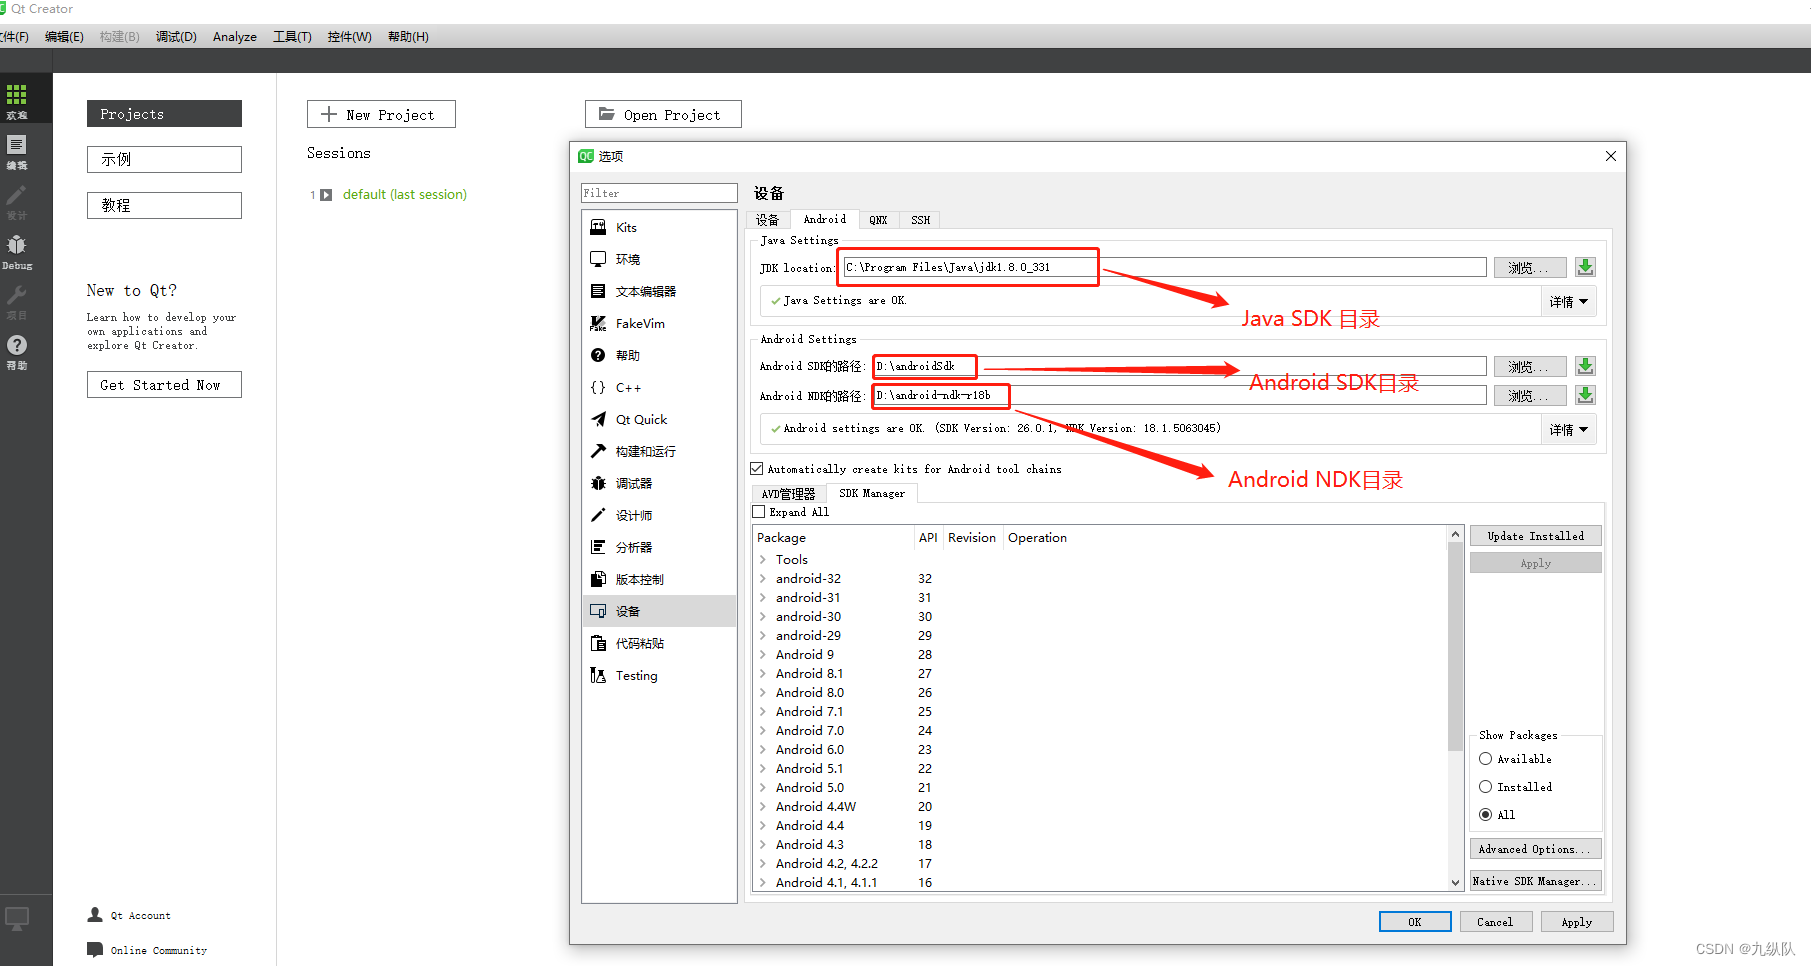The width and height of the screenshot is (1811, 966).
Task: Click the 代码粘贴 clipboard icon
Action: (598, 643)
